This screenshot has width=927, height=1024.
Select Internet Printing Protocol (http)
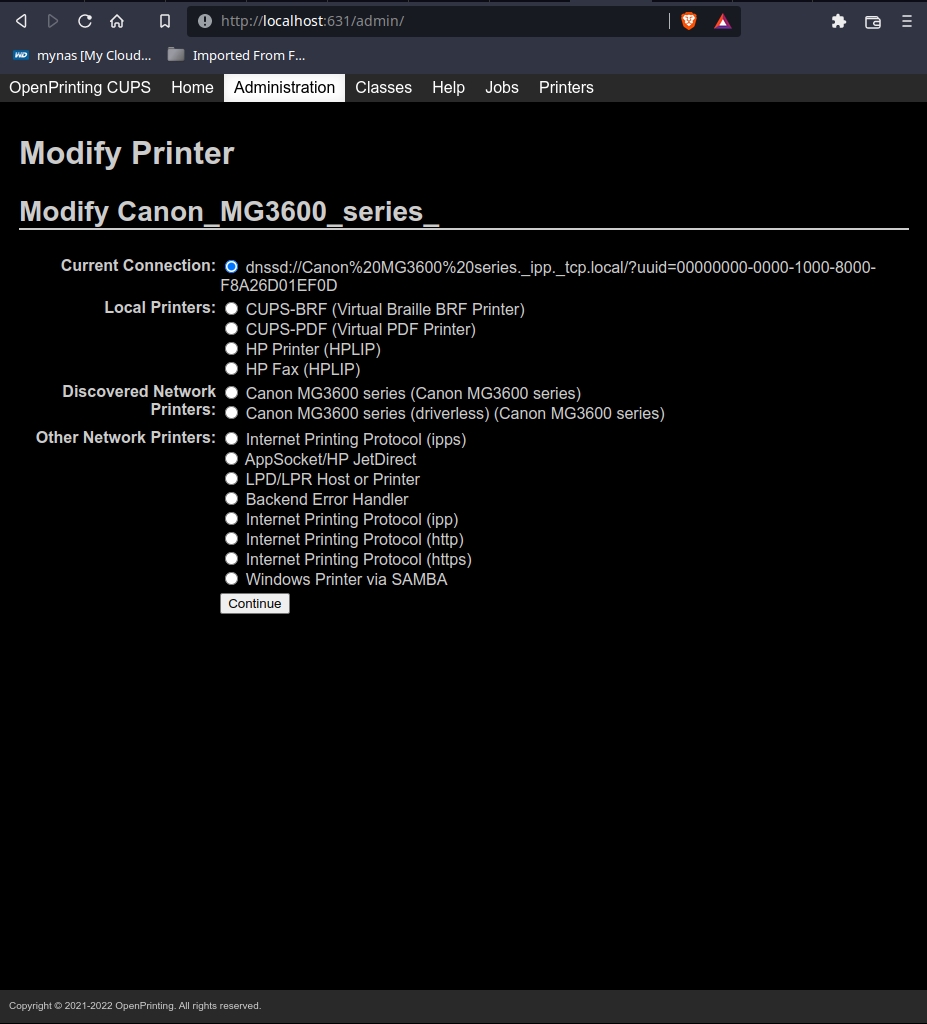(x=231, y=539)
